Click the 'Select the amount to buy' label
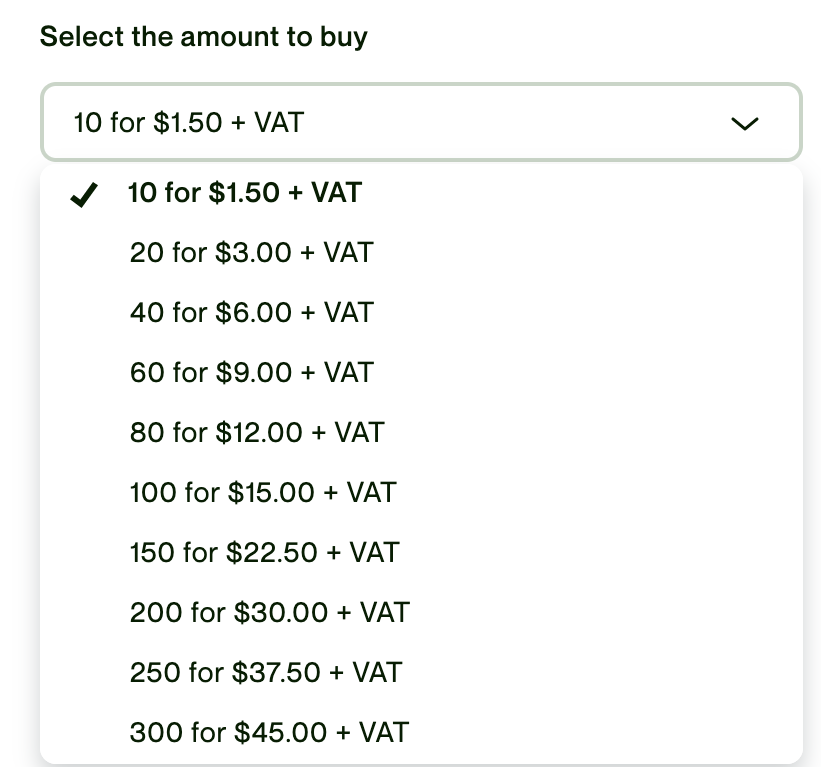Screen dimensions: 821x767 pyautogui.click(x=204, y=37)
